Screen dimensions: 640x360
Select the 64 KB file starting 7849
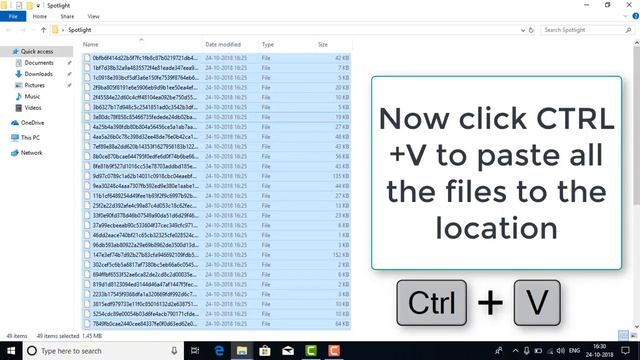[x=216, y=324]
